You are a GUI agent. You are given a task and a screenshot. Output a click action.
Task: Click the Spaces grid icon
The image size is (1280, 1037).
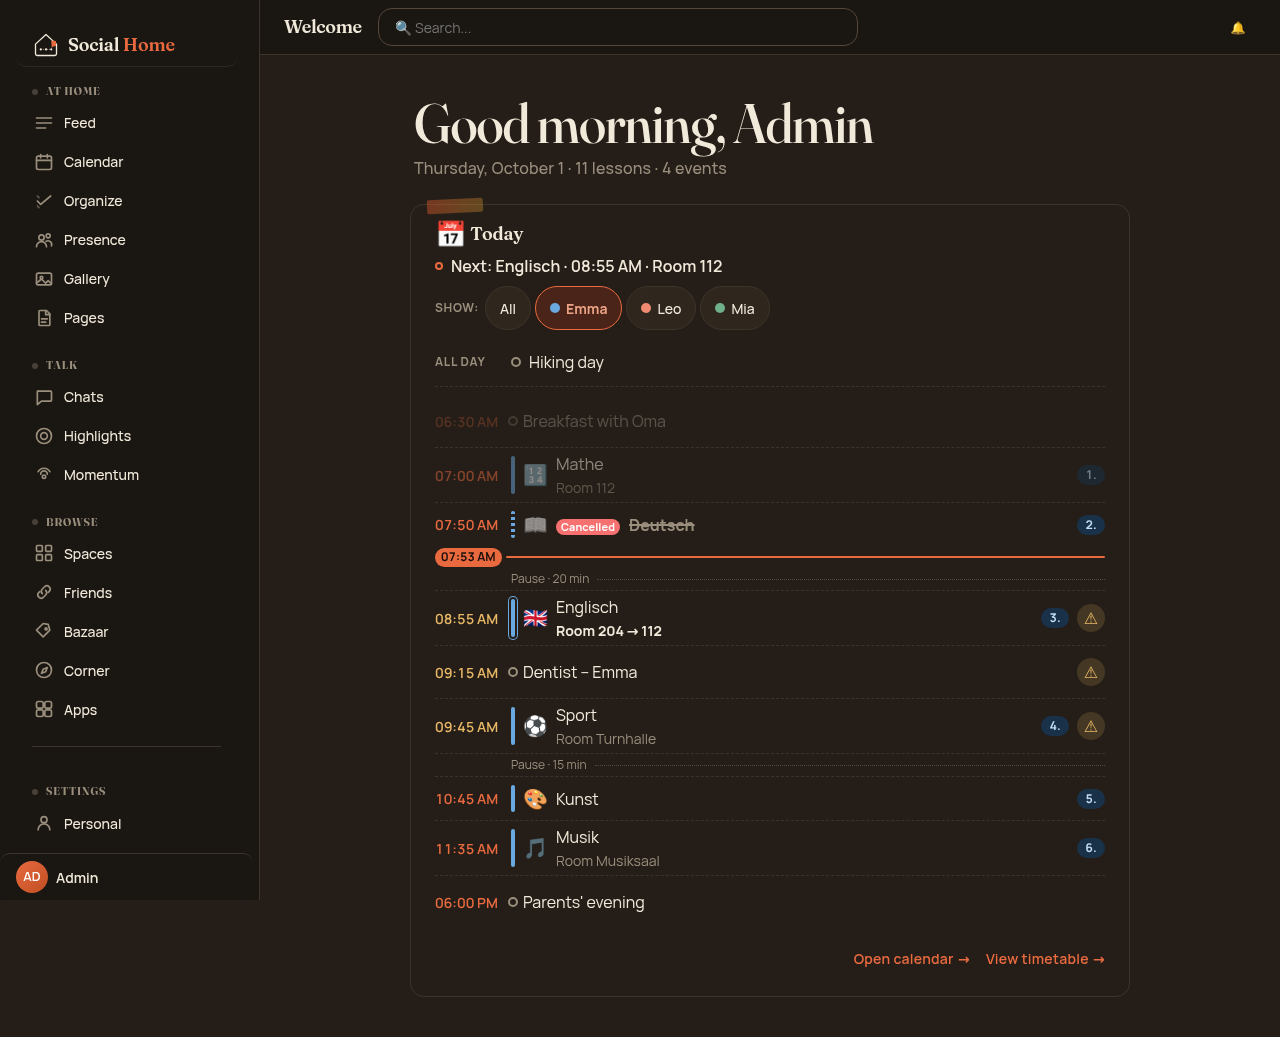coord(44,554)
